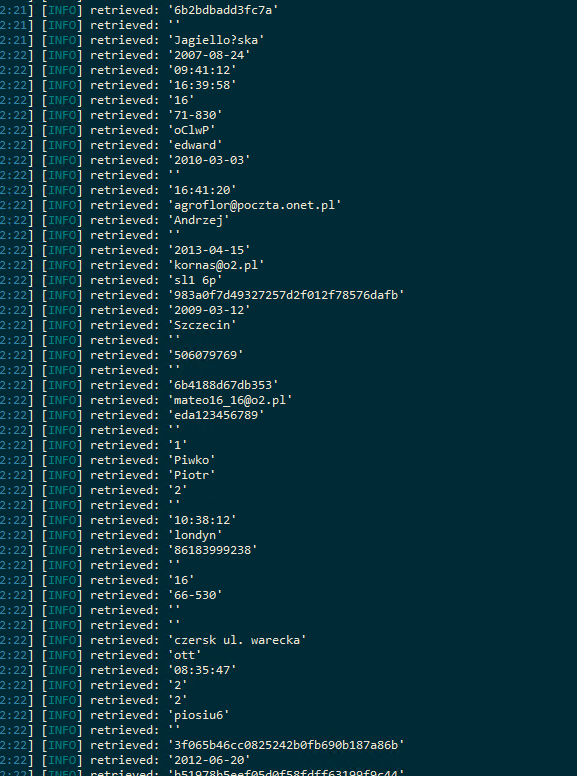This screenshot has width=577, height=776.
Task: Select the time value '16:39:58'
Action: pyautogui.click(x=202, y=85)
